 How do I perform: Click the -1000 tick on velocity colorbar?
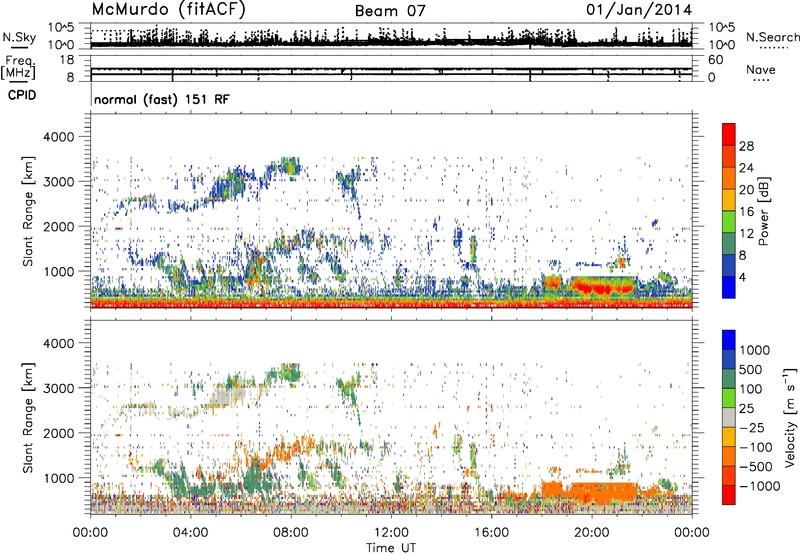759,486
